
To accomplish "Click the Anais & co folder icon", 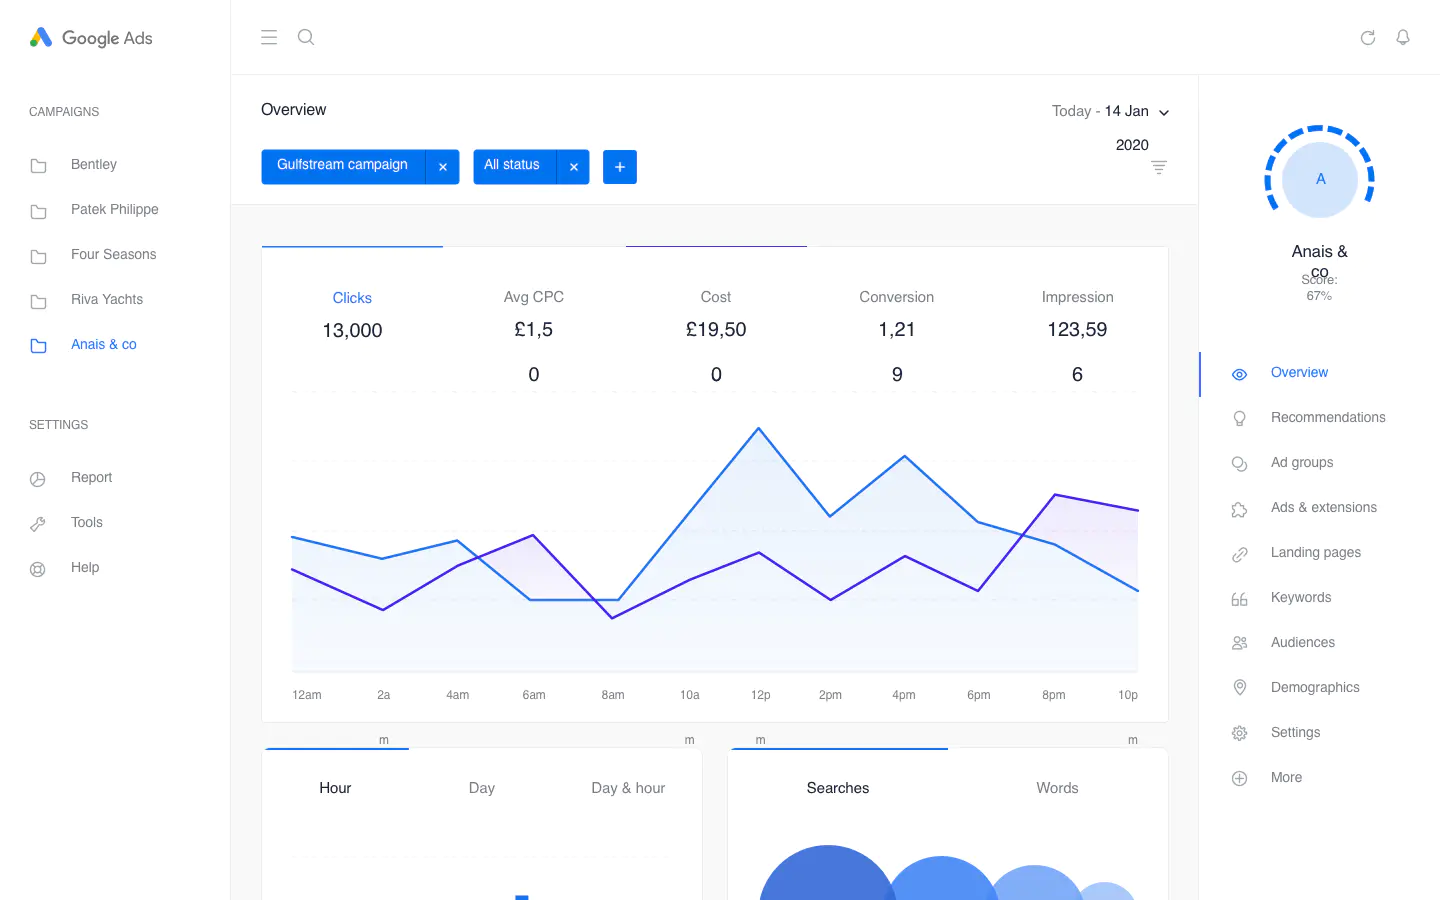I will tap(38, 346).
